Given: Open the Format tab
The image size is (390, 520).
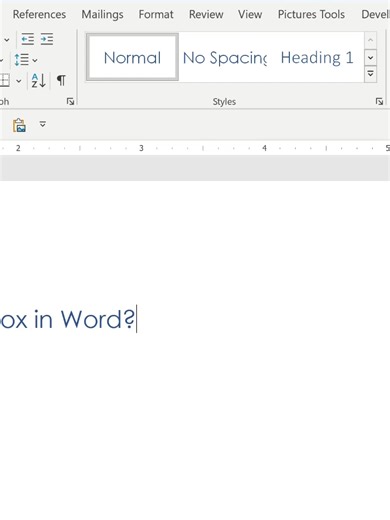Looking at the screenshot, I should (156, 14).
